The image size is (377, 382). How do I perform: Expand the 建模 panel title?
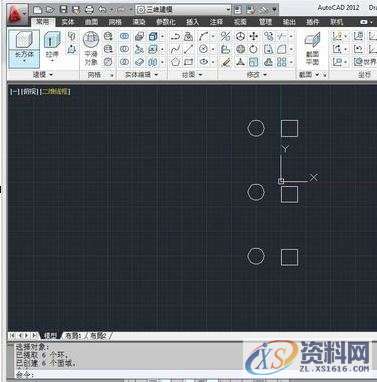pyautogui.click(x=43, y=75)
